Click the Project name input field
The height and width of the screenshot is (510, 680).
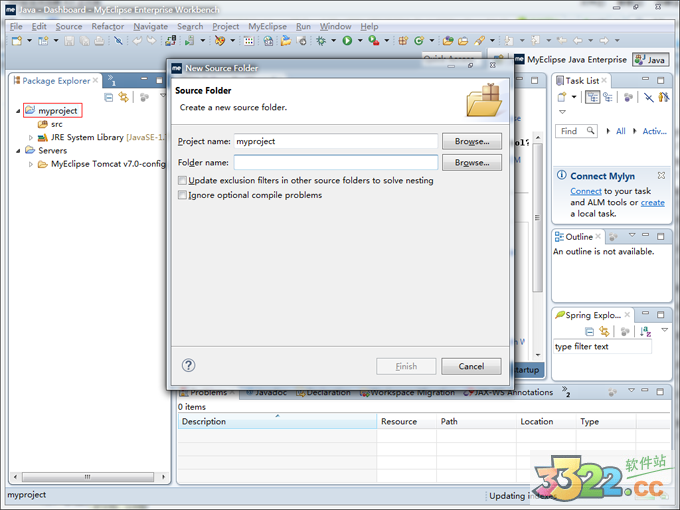[336, 141]
